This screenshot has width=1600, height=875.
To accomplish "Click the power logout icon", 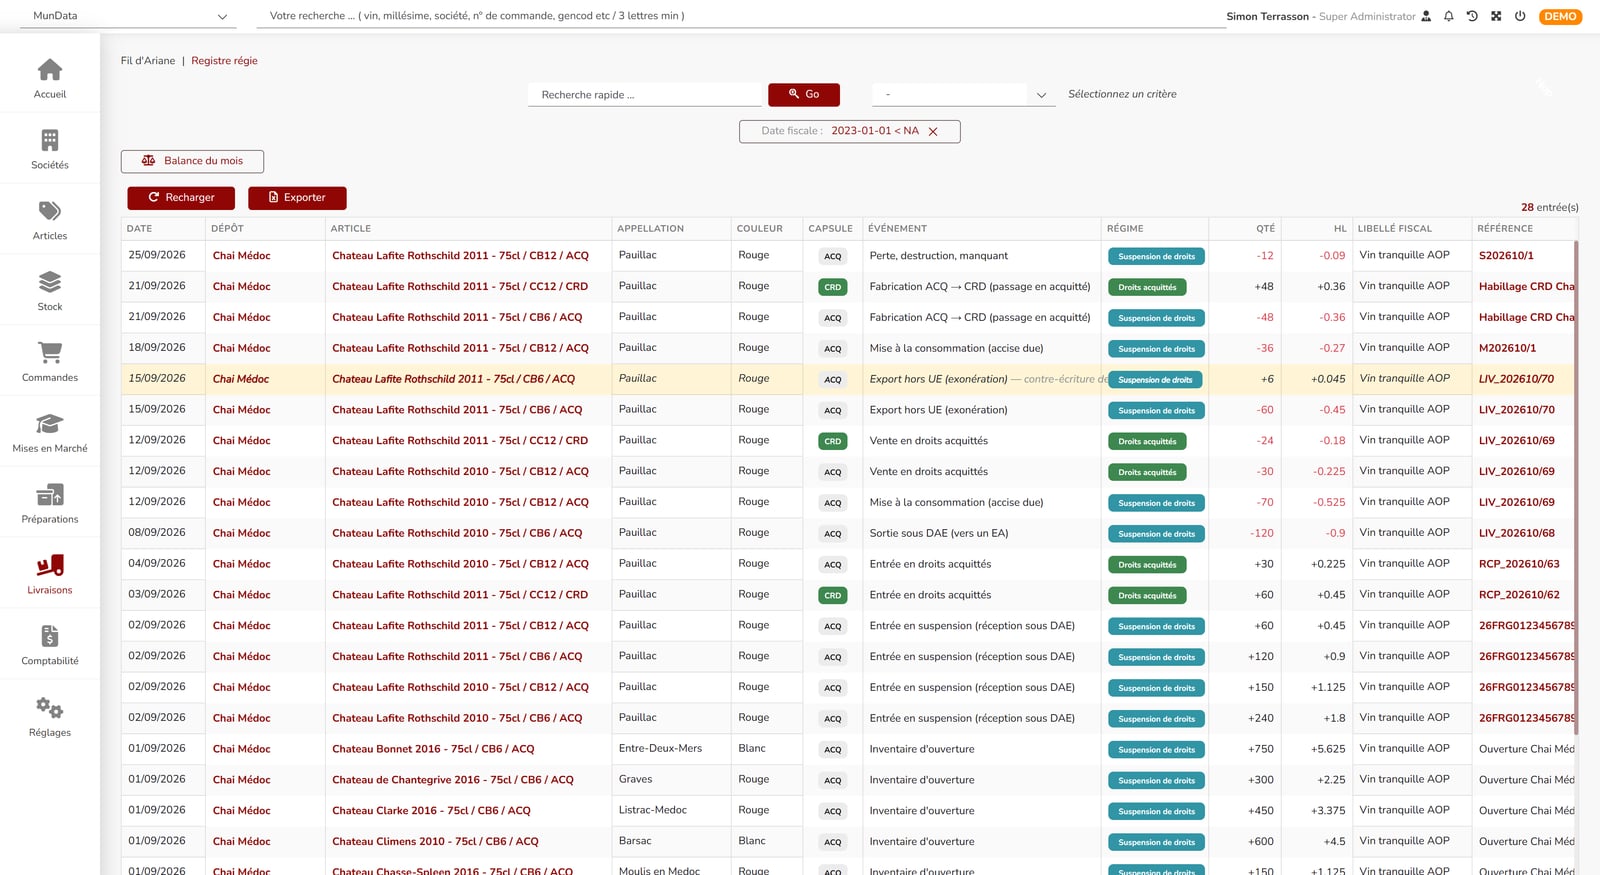I will pyautogui.click(x=1520, y=16).
